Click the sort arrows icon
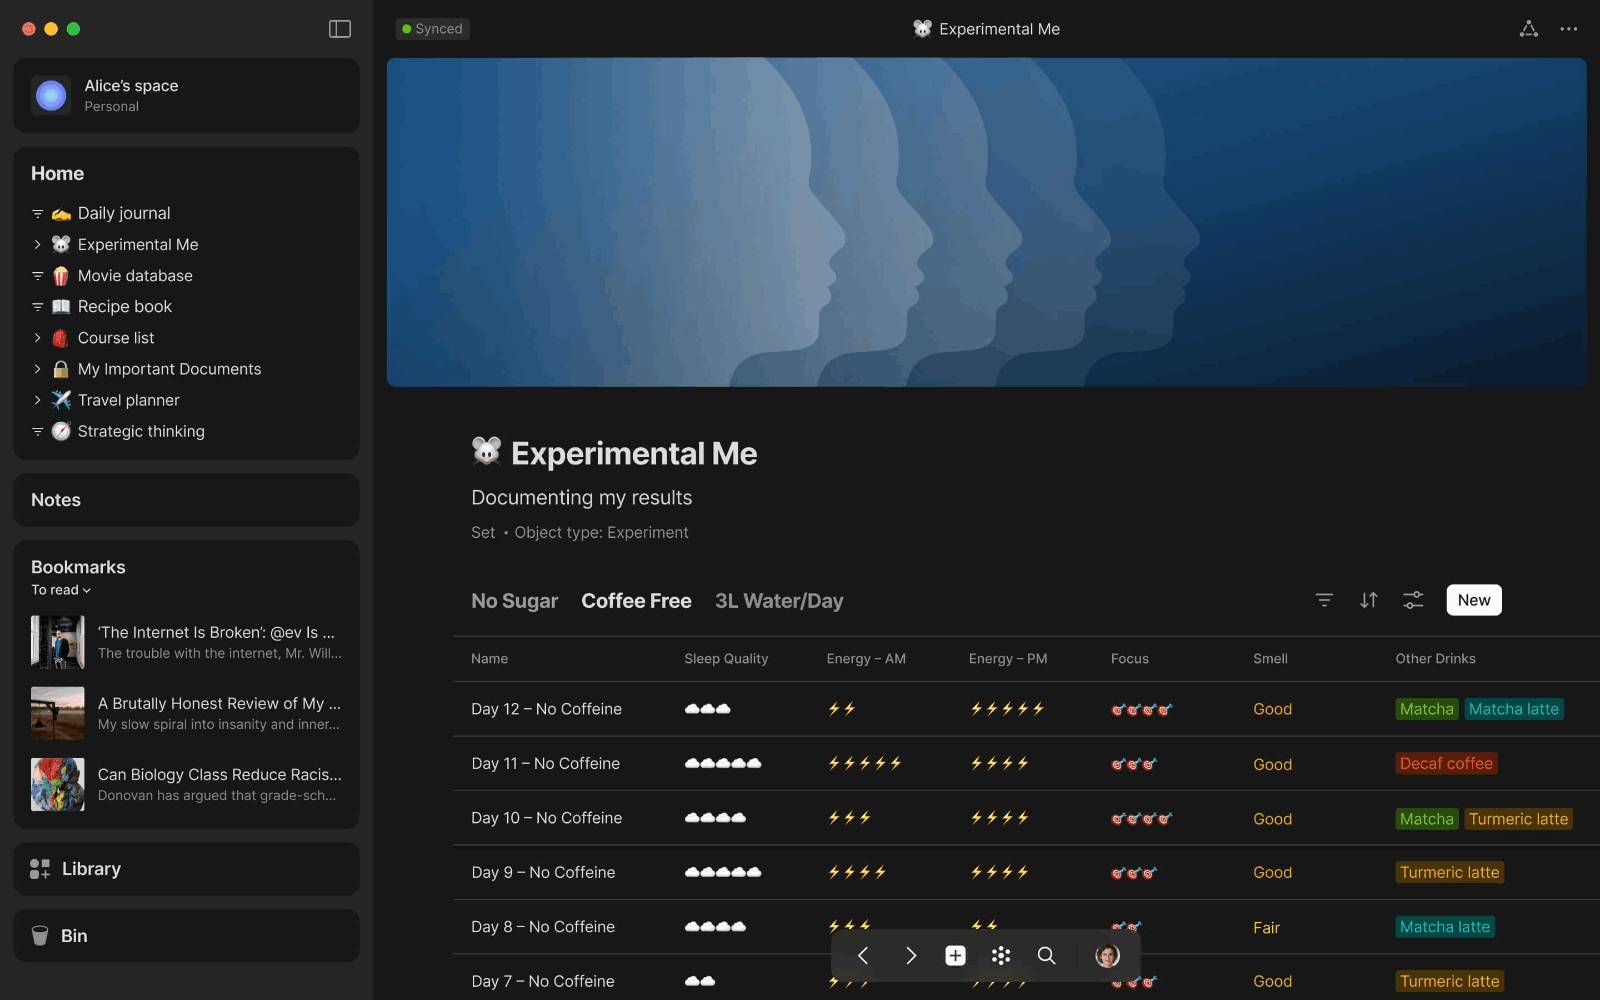 click(1368, 600)
